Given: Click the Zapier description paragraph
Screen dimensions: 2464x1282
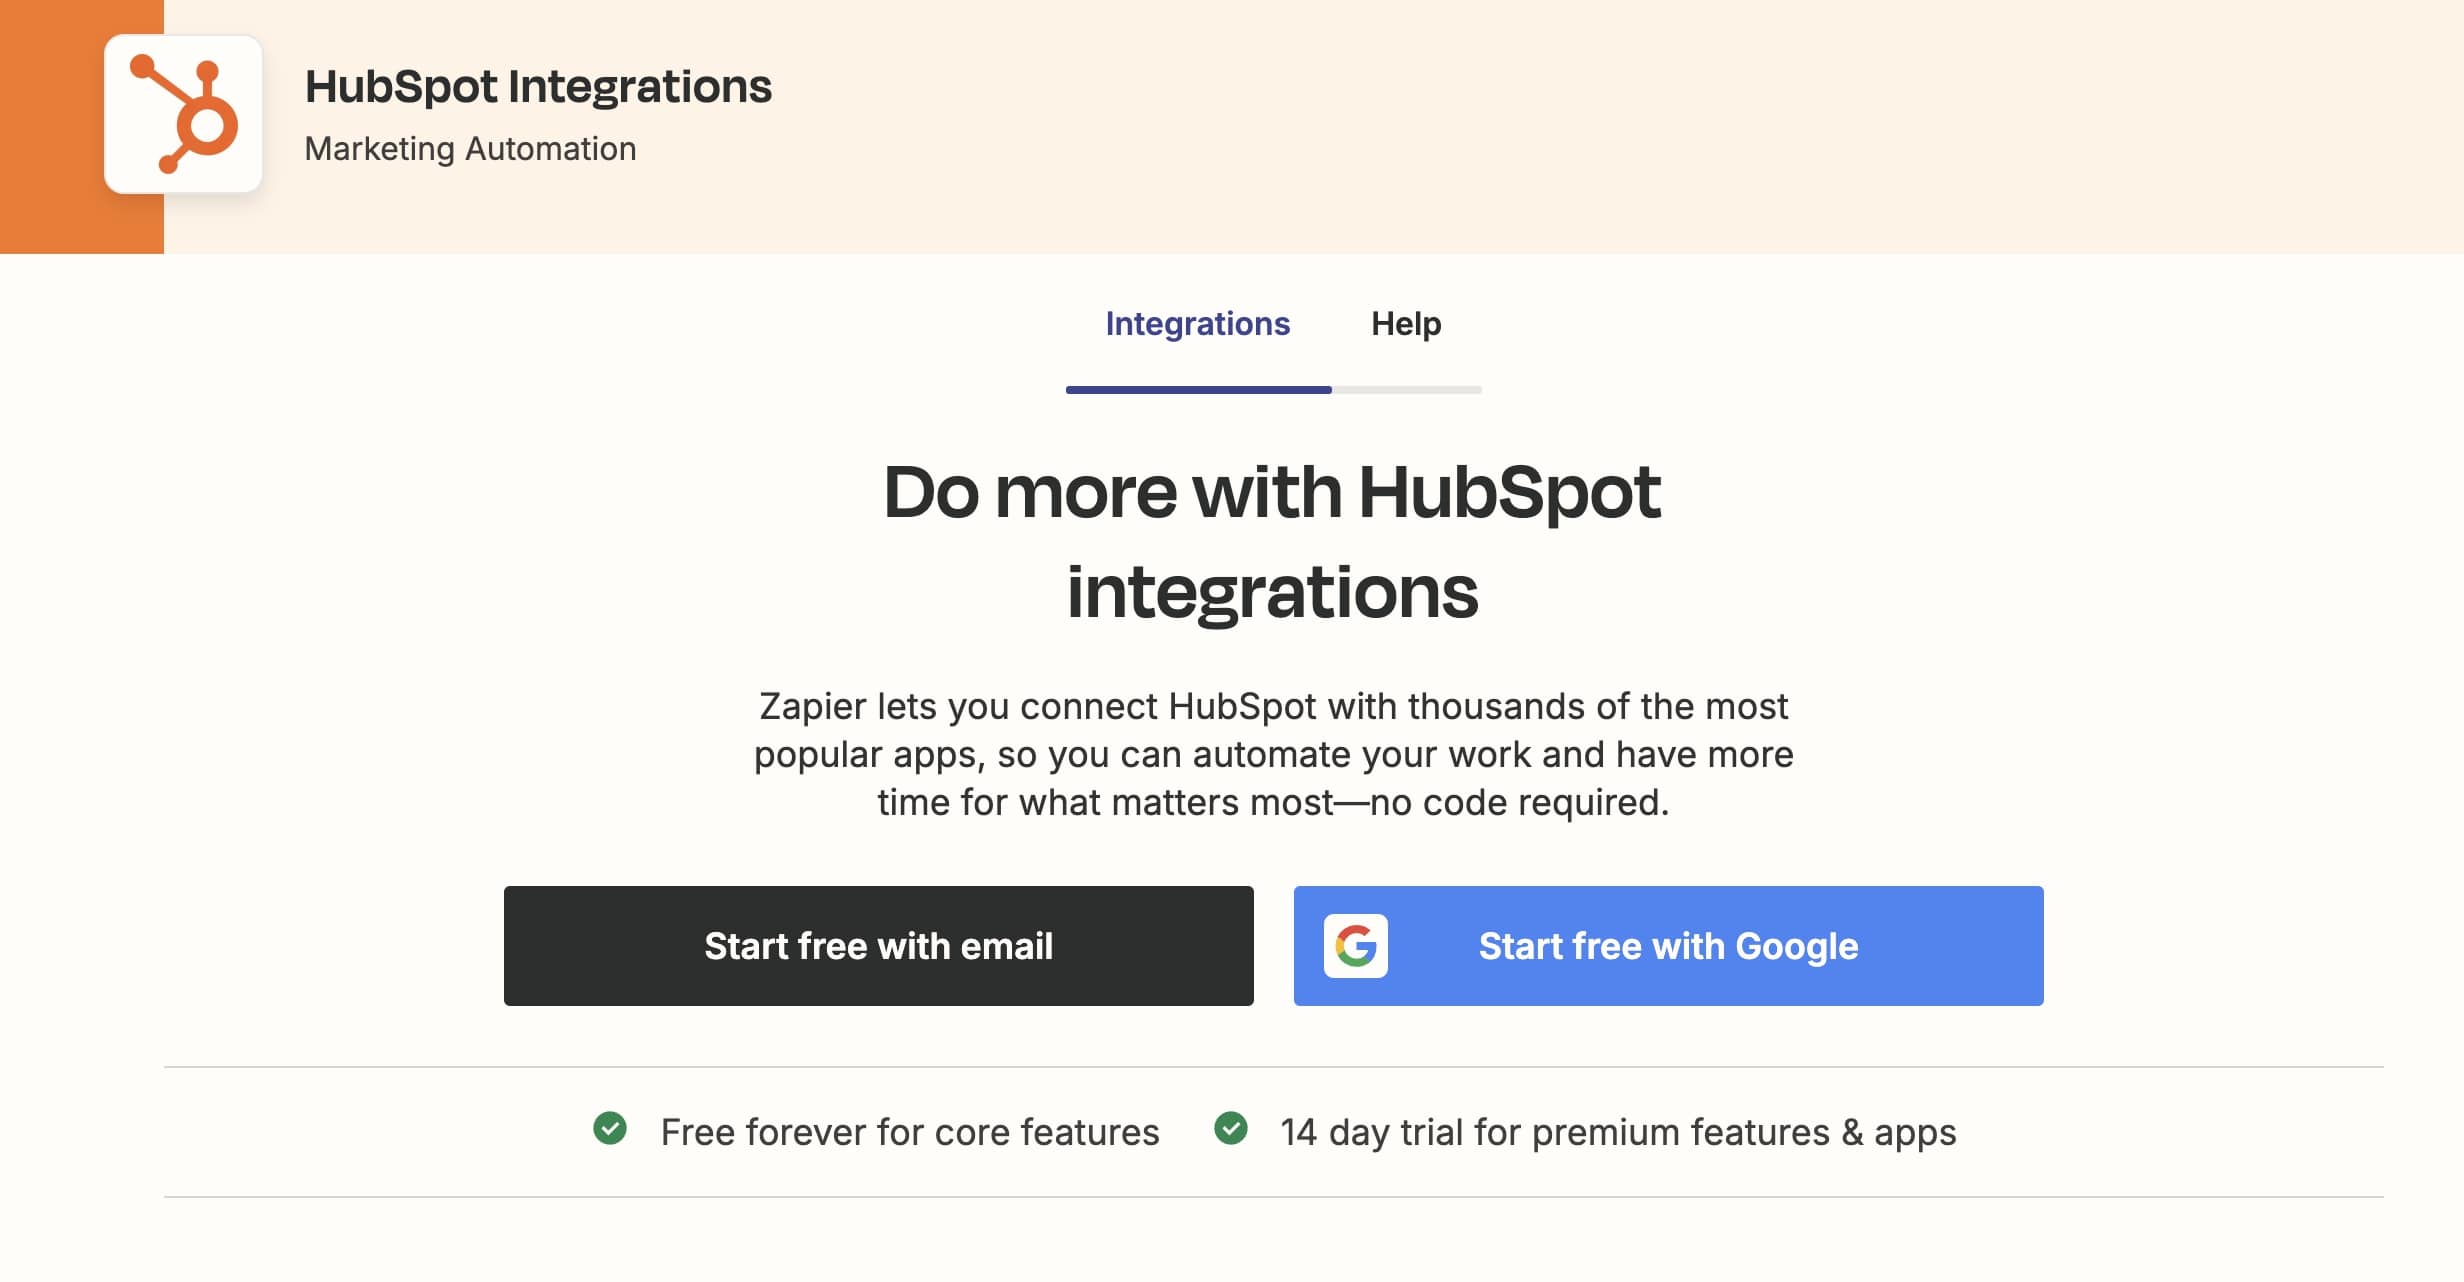Looking at the screenshot, I should [1273, 754].
